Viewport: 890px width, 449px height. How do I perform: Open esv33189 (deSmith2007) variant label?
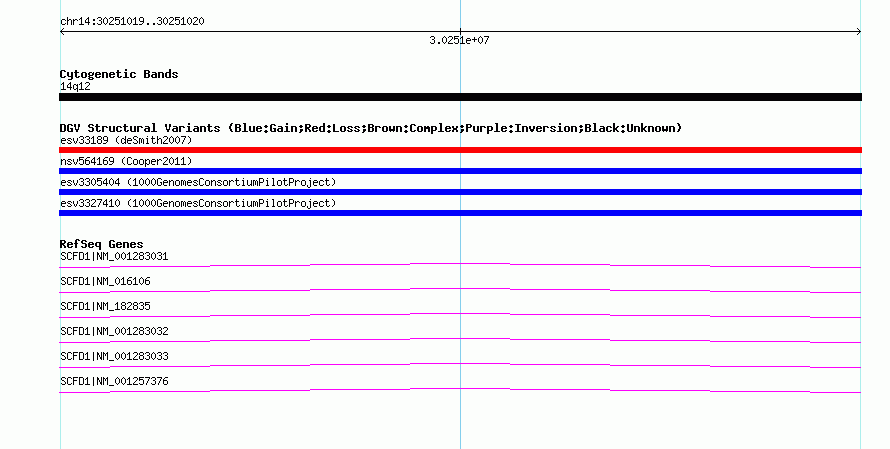pos(126,140)
